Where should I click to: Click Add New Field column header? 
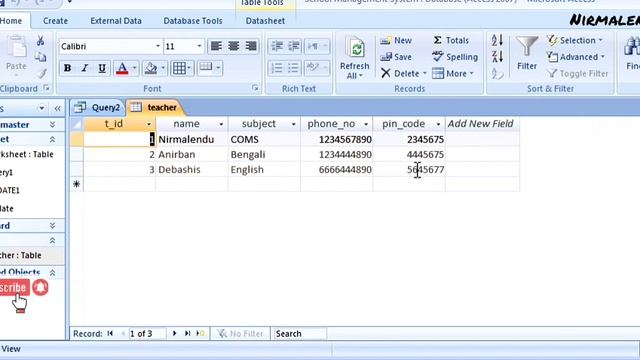tap(482, 124)
